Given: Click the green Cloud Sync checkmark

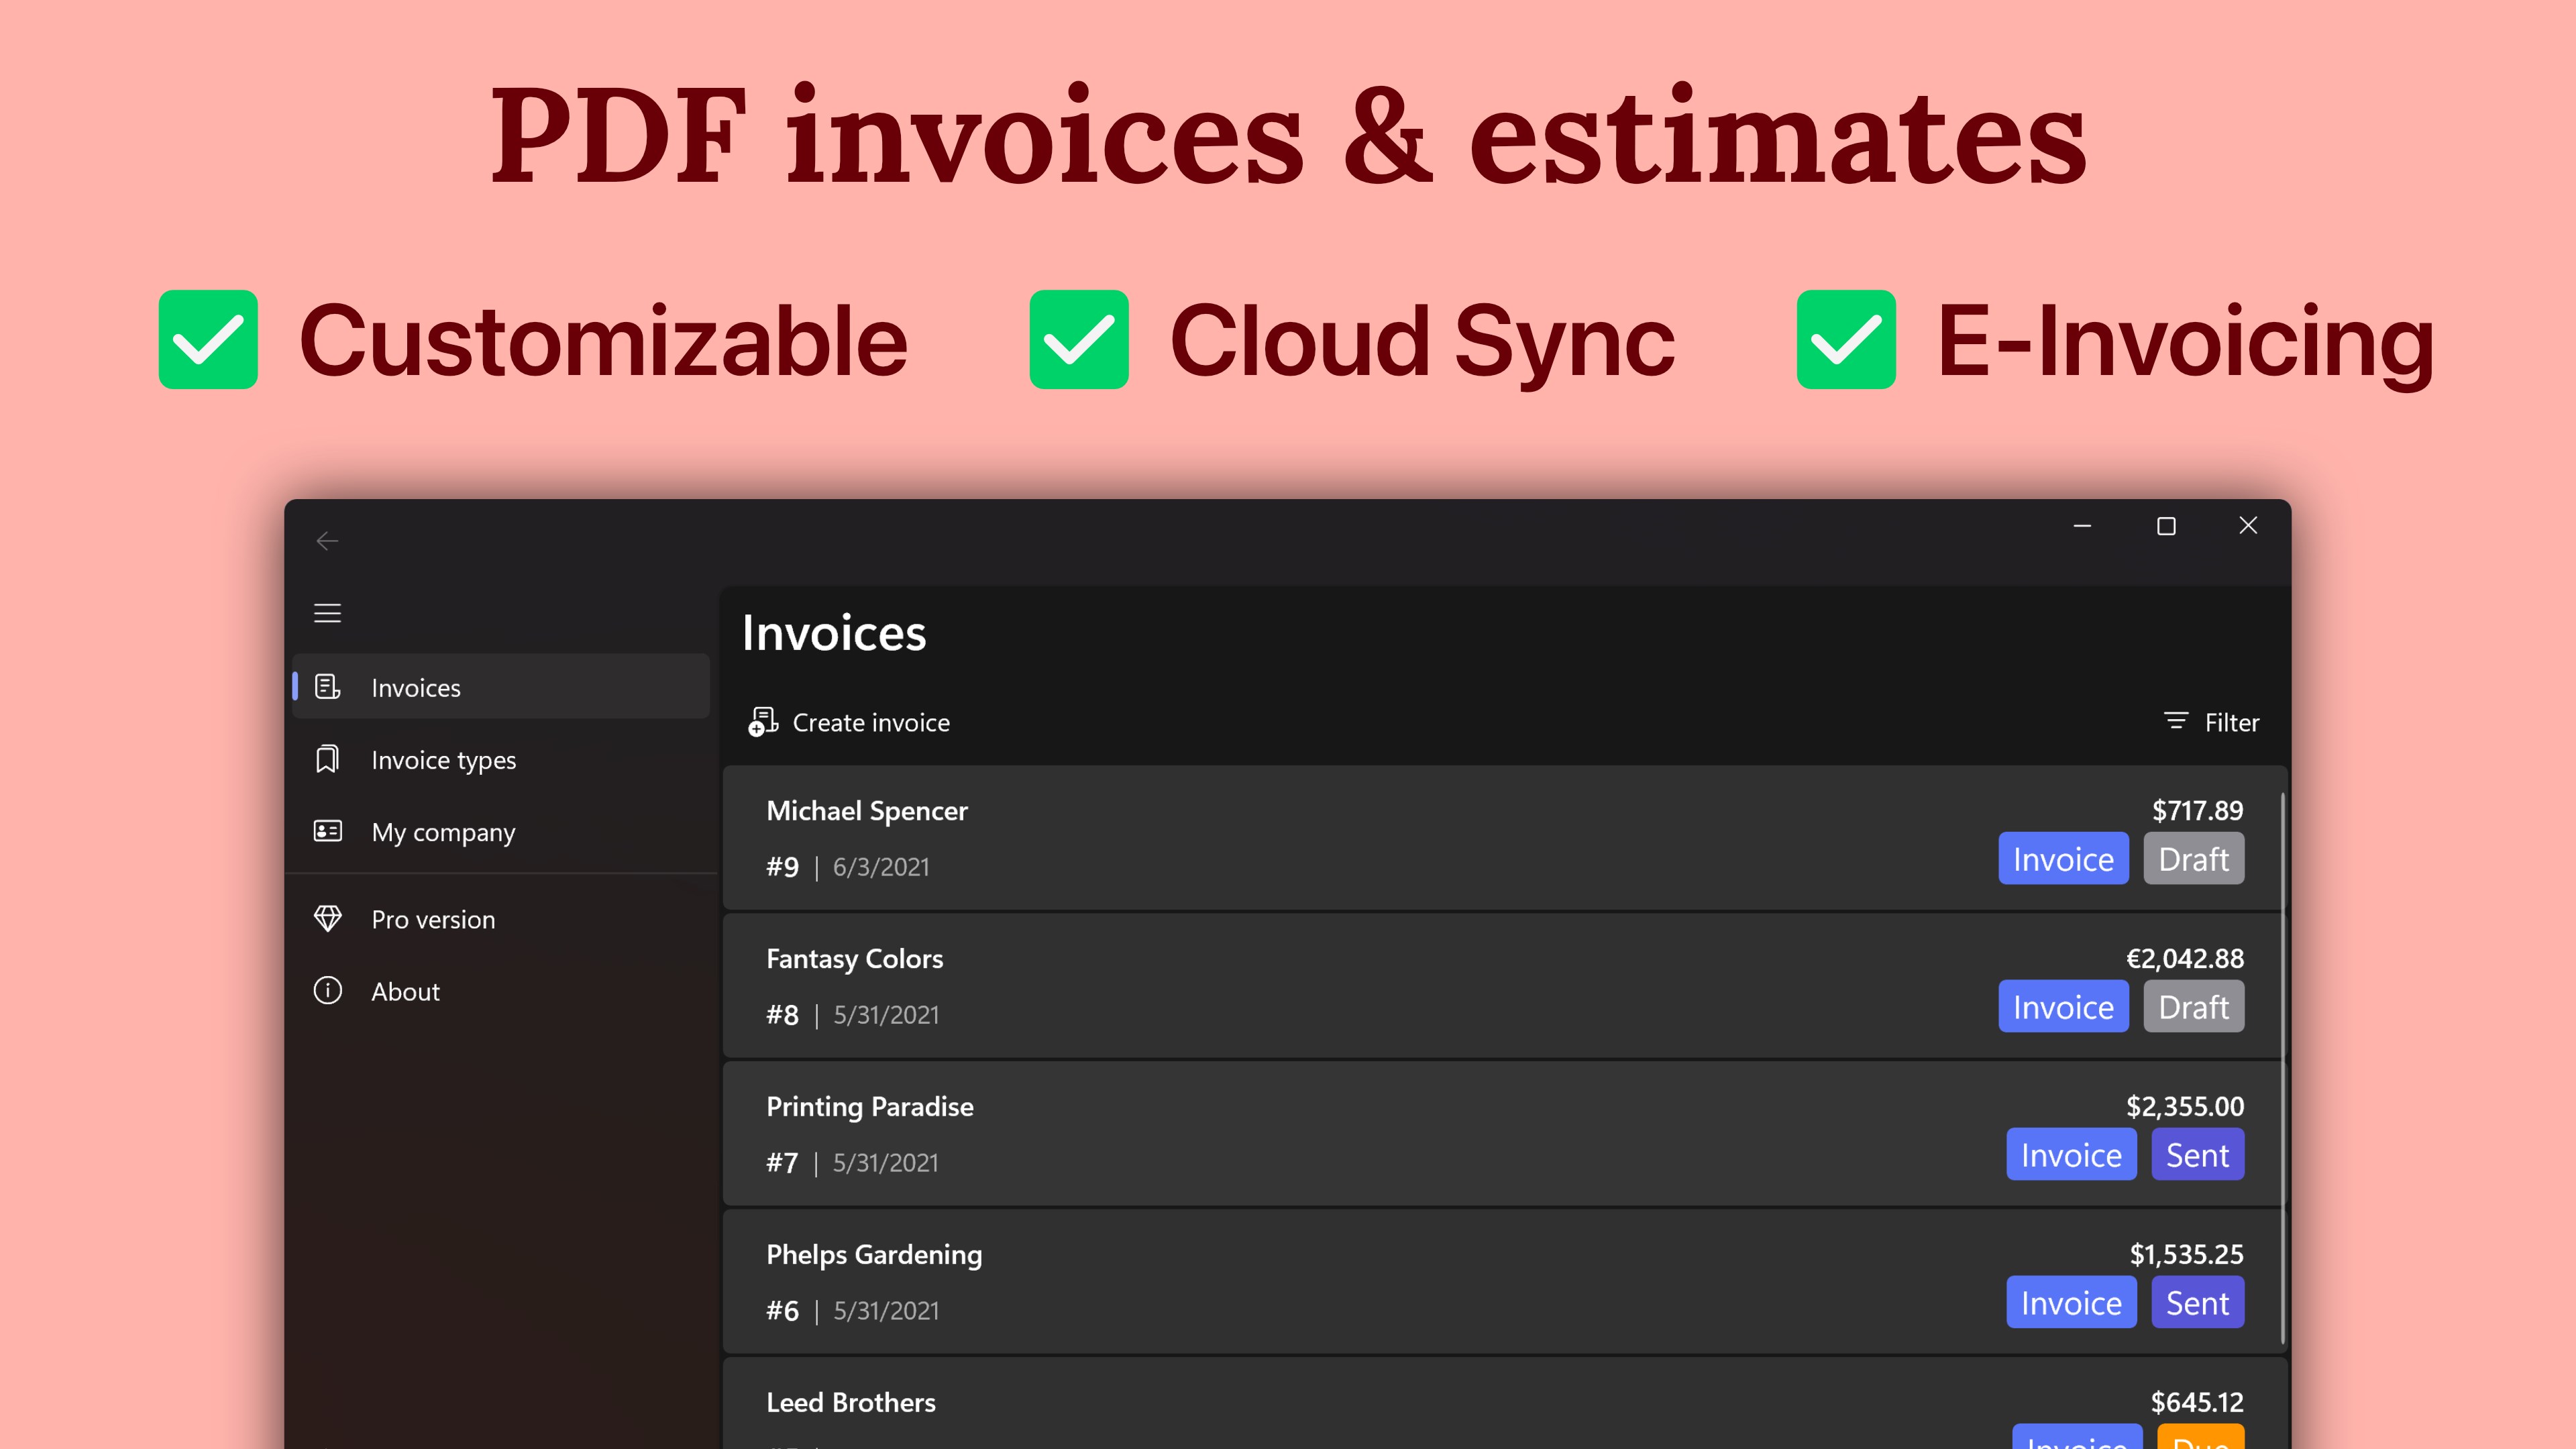Looking at the screenshot, I should click(1078, 339).
